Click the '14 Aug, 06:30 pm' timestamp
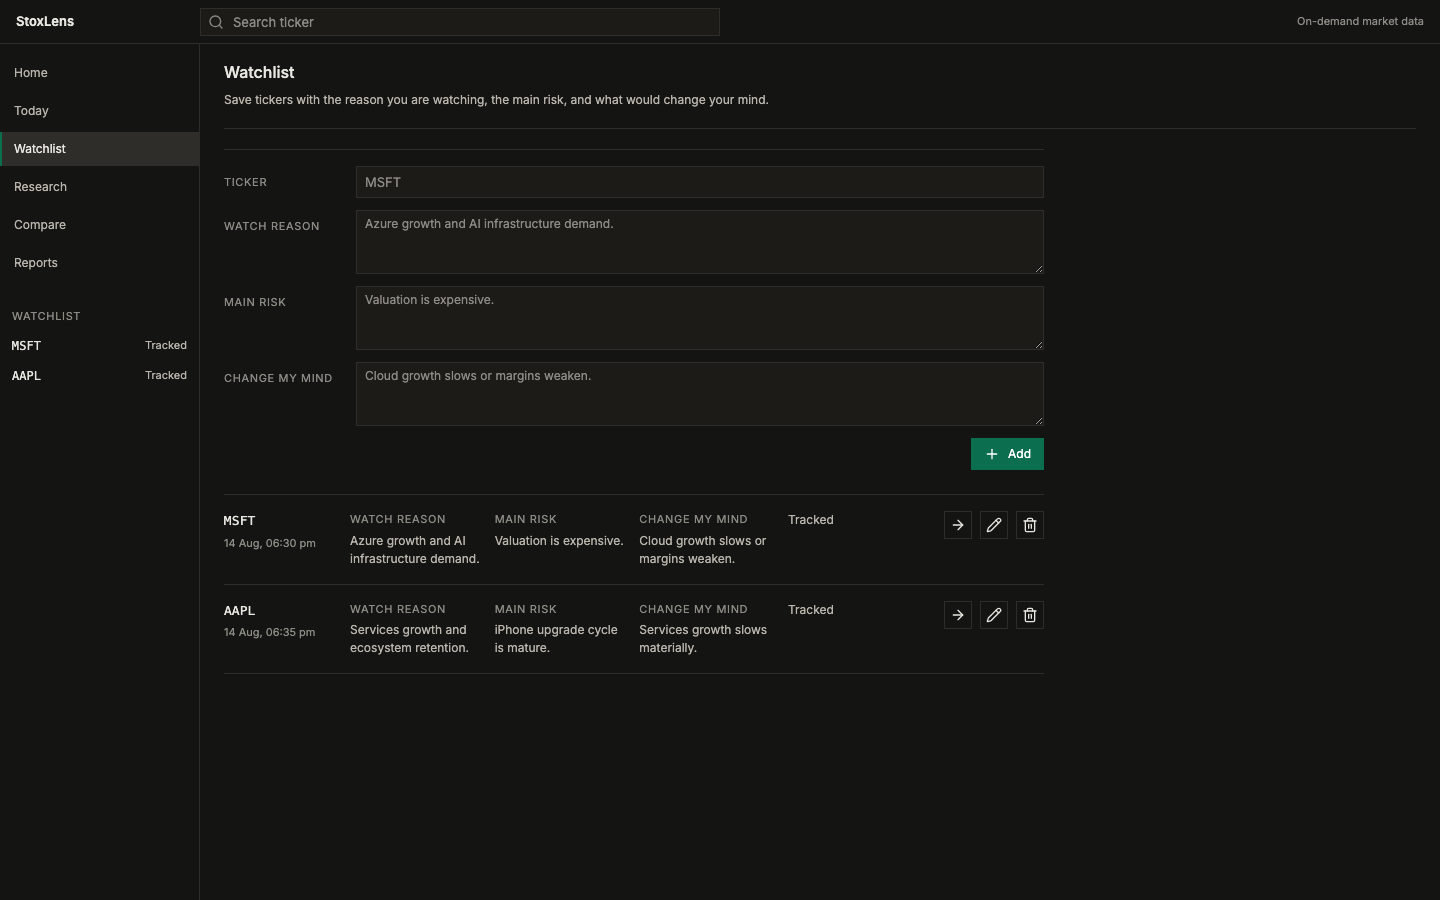This screenshot has height=900, width=1440. (270, 543)
